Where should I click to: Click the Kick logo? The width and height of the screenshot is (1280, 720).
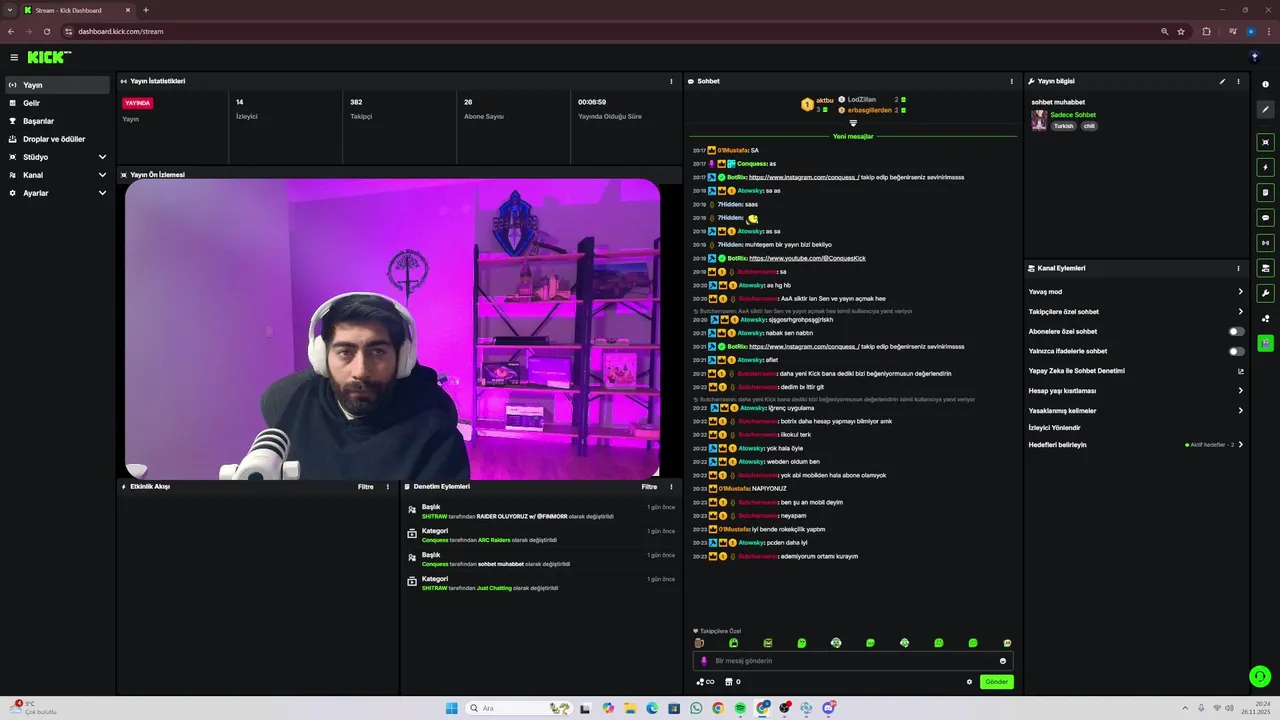(x=47, y=57)
